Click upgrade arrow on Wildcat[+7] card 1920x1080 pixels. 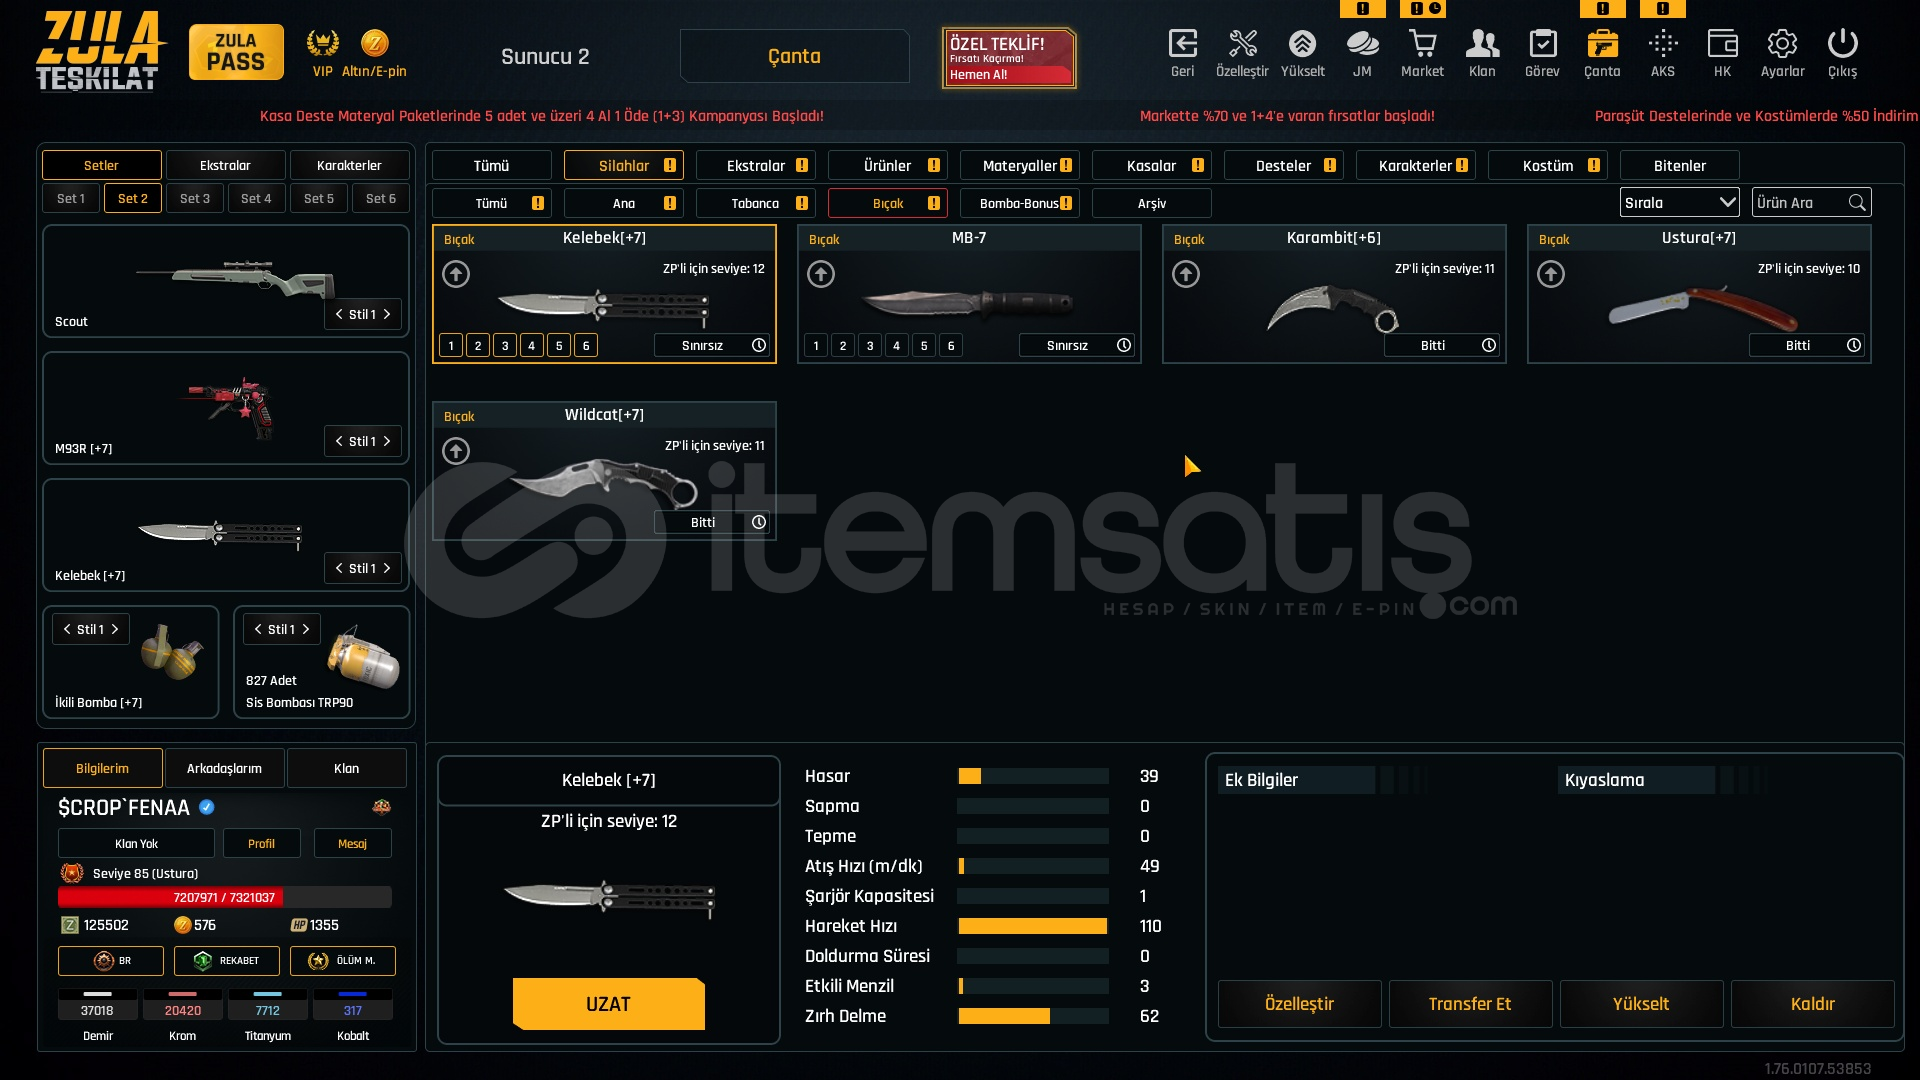coord(456,451)
